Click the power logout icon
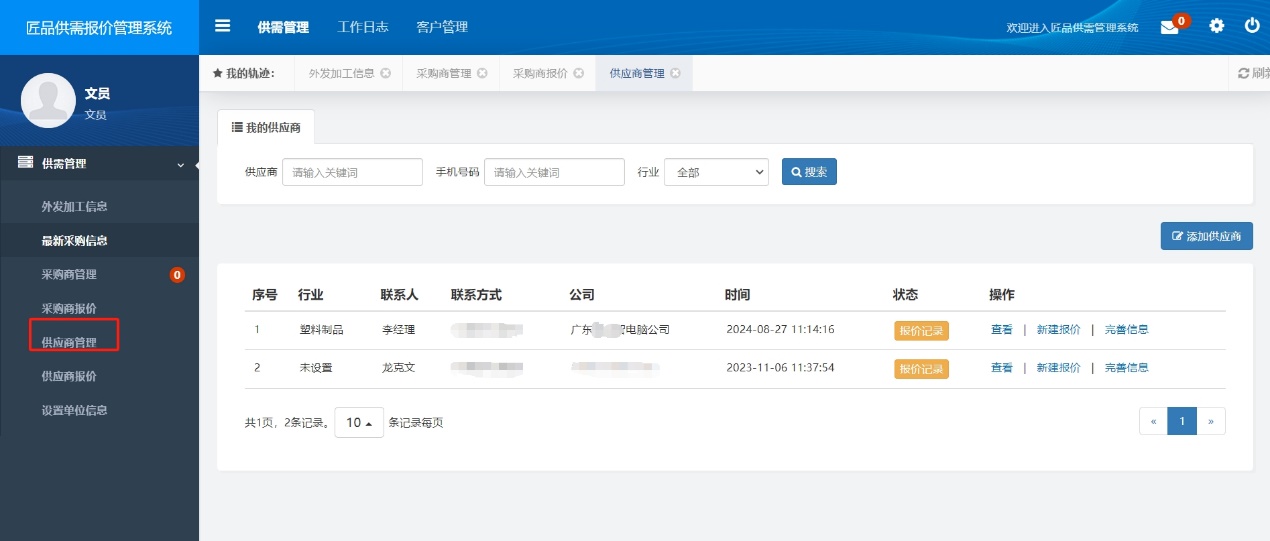Viewport: 1270px width, 541px height. [1252, 26]
